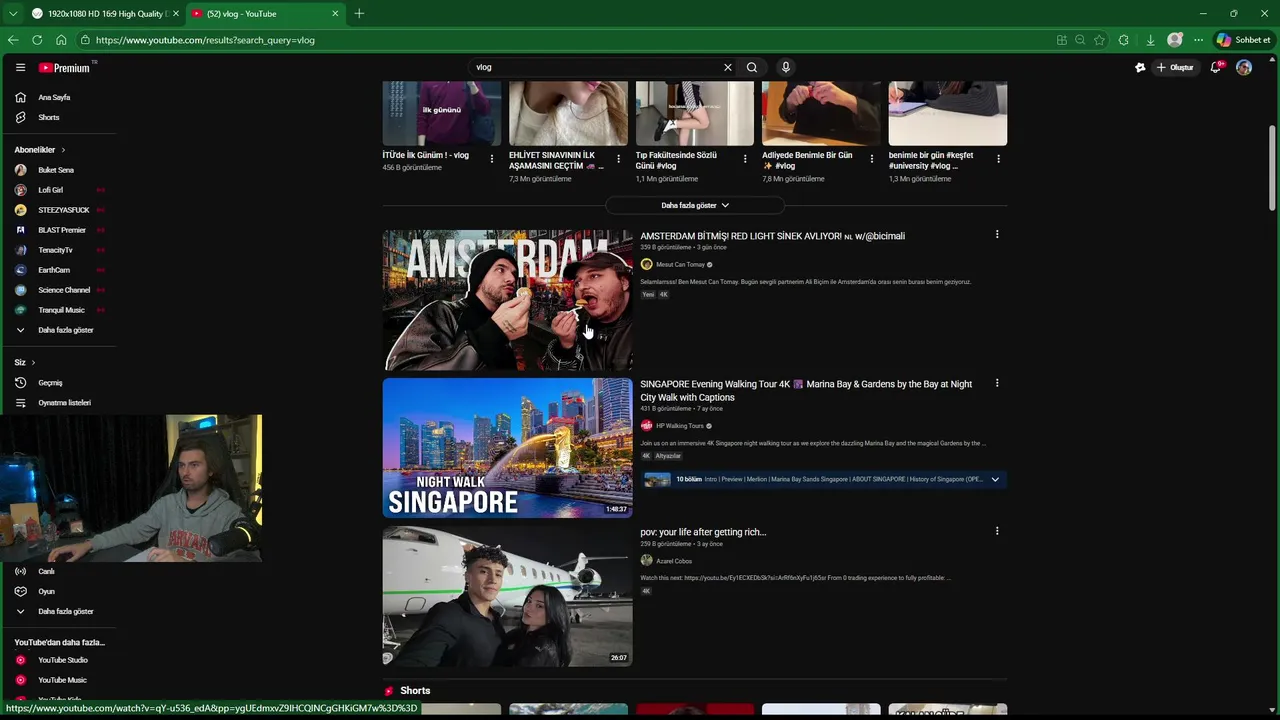Screen dimensions: 1280x720
Task: Open Buket Sena channel subscription
Action: tap(58, 170)
